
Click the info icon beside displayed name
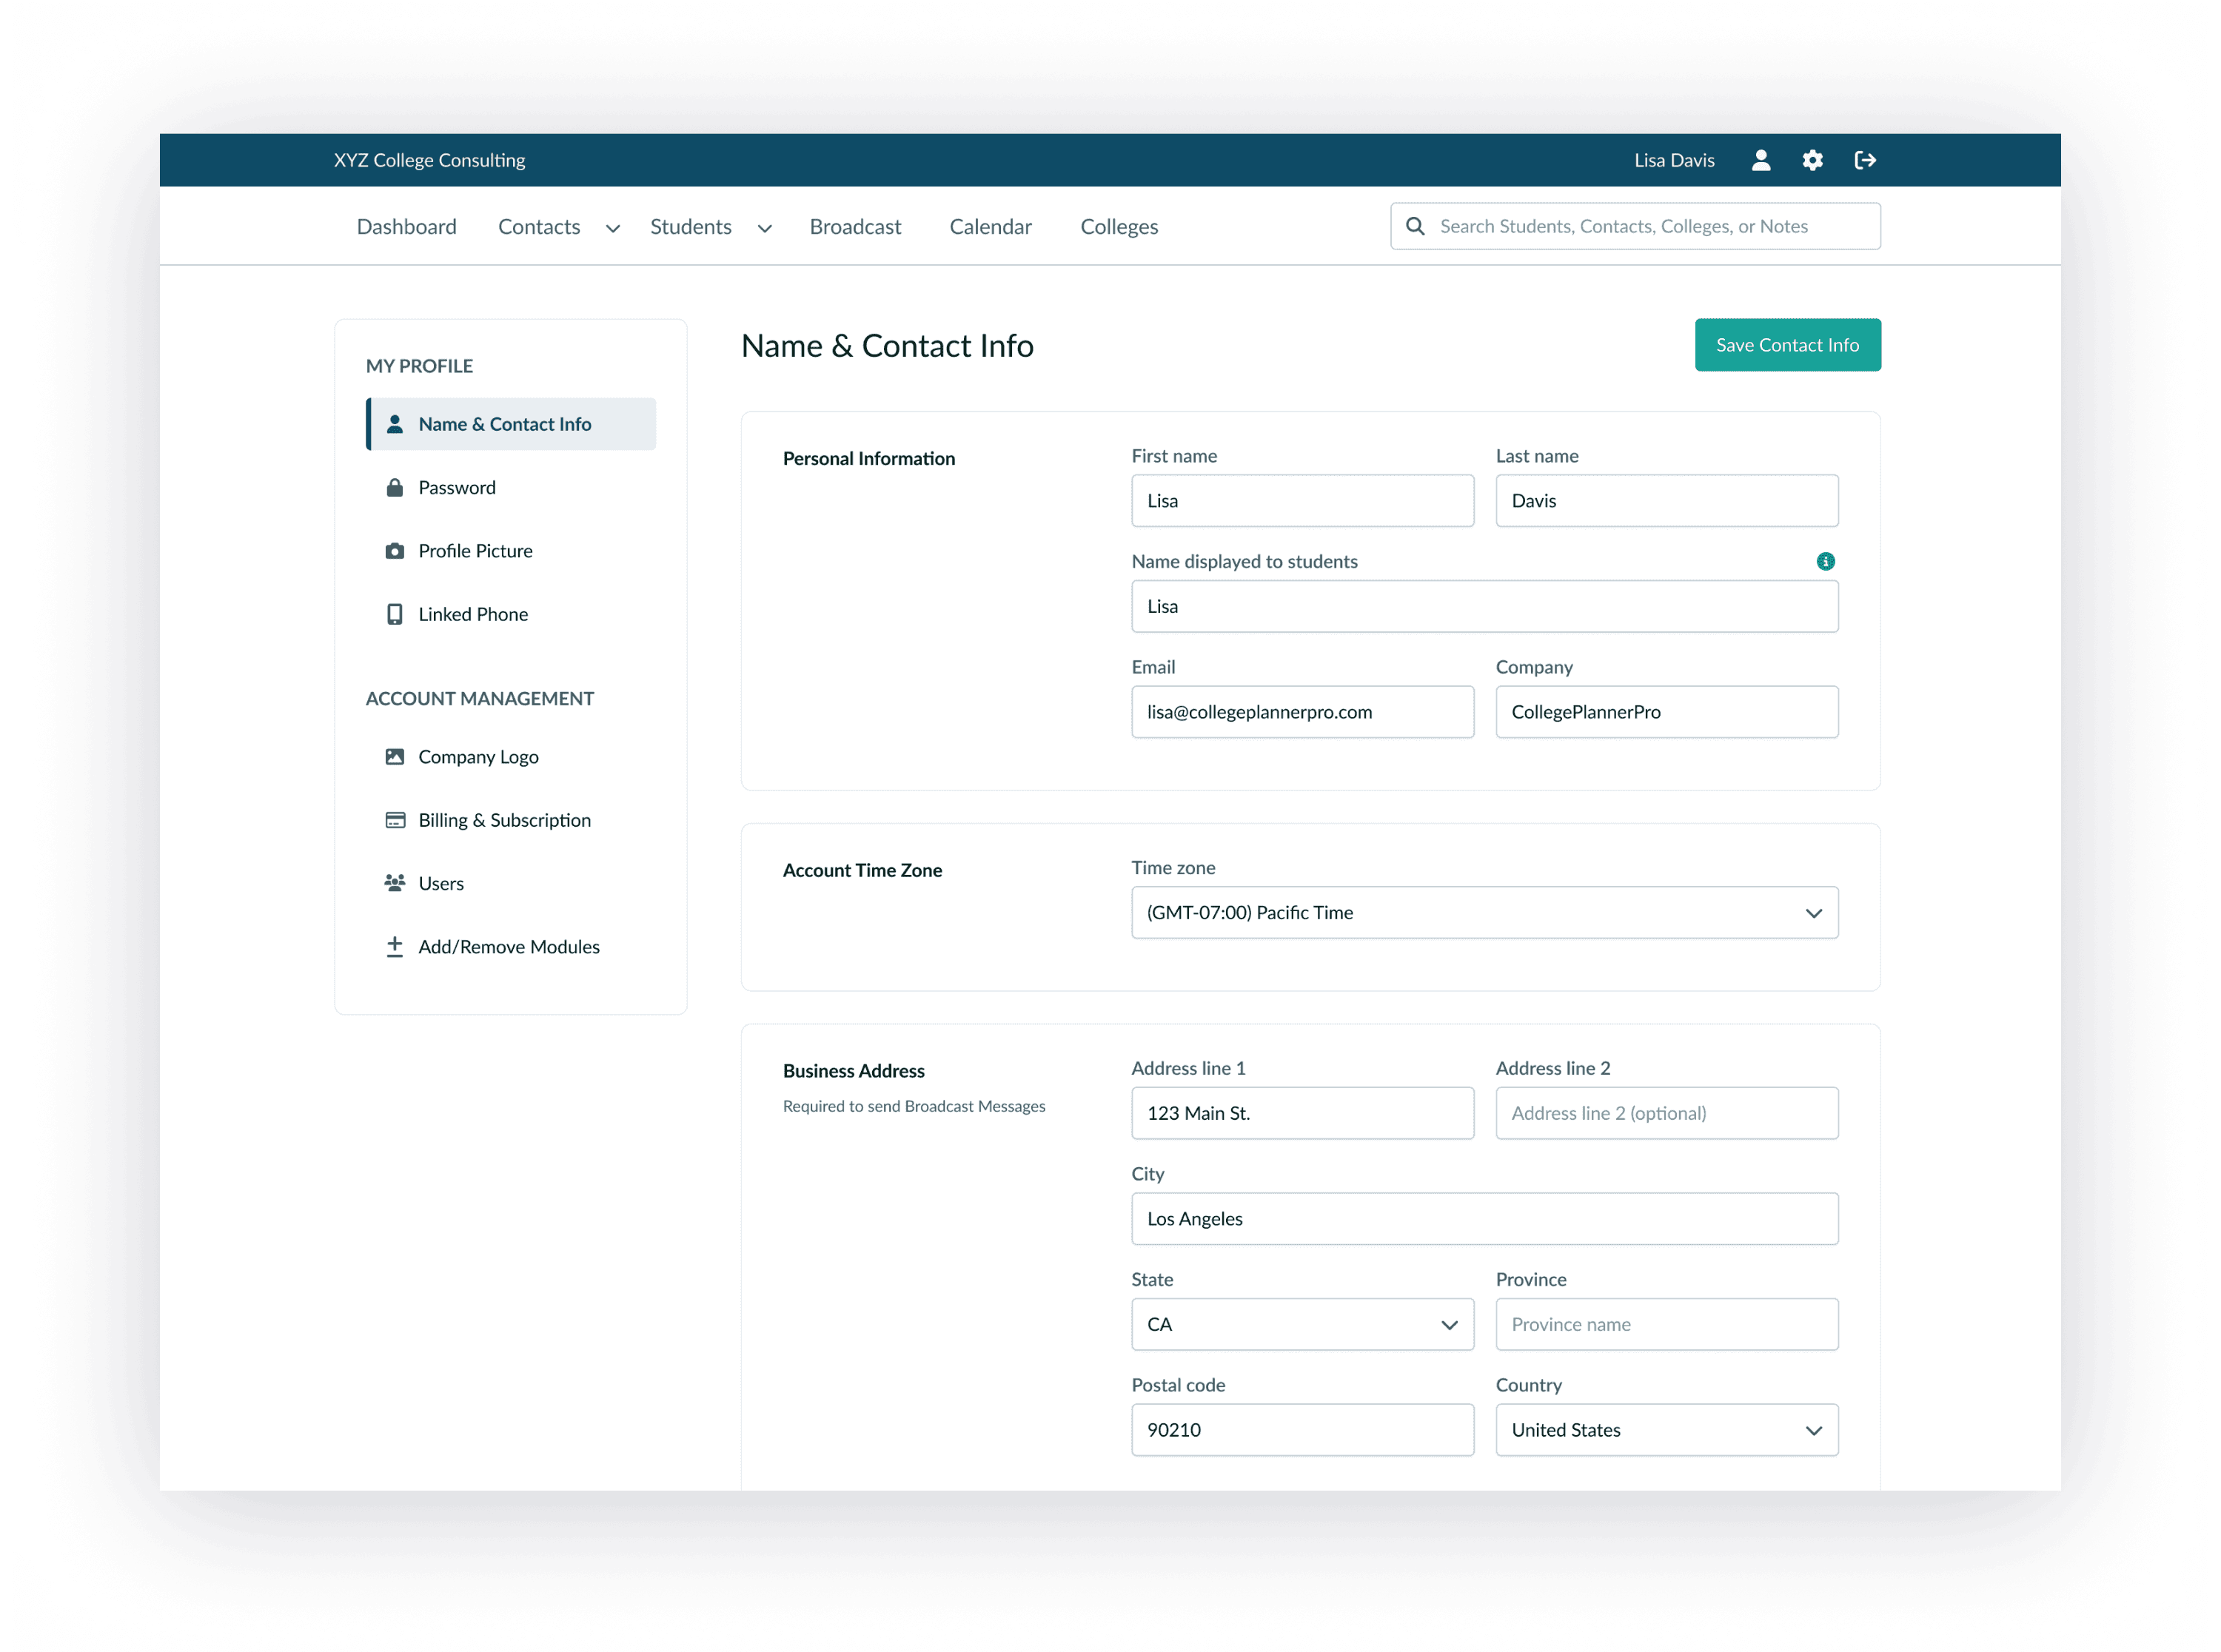click(x=1825, y=561)
